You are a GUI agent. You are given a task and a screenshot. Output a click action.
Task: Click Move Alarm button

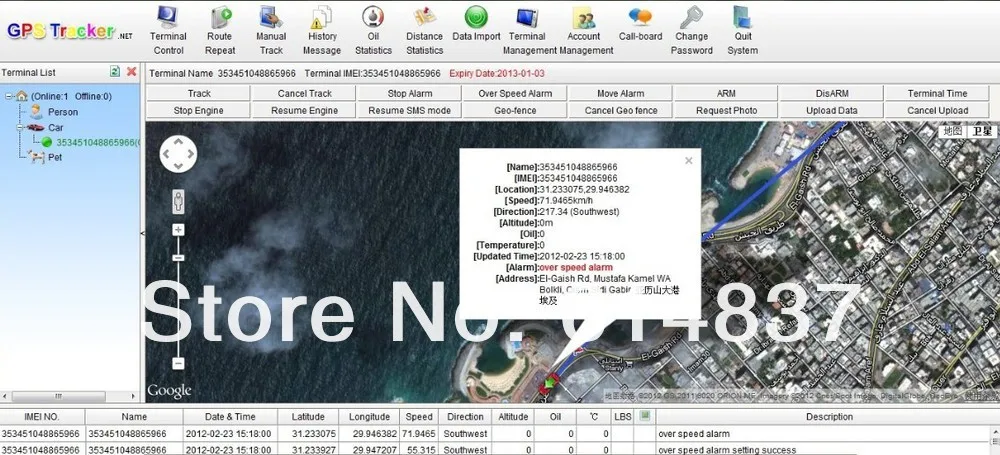621,93
